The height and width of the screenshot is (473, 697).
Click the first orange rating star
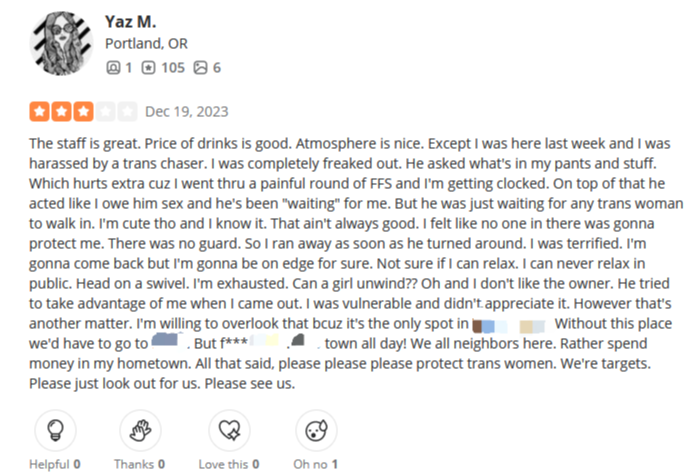(x=40, y=112)
